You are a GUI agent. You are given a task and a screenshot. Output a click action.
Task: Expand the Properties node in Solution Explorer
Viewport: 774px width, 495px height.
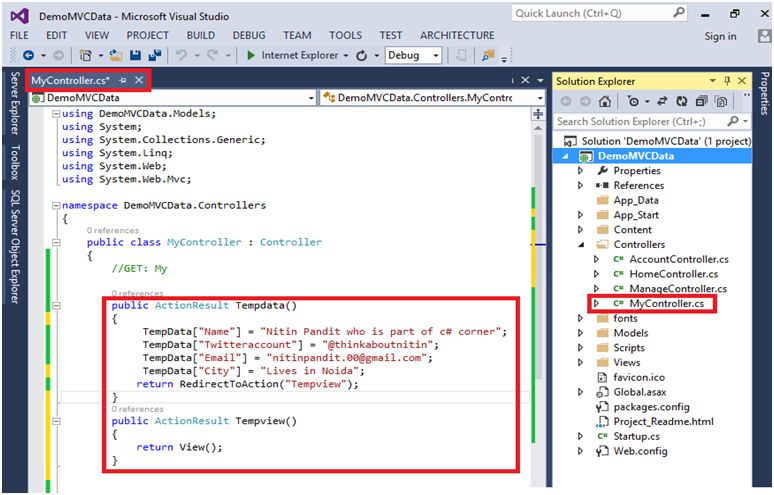[580, 170]
